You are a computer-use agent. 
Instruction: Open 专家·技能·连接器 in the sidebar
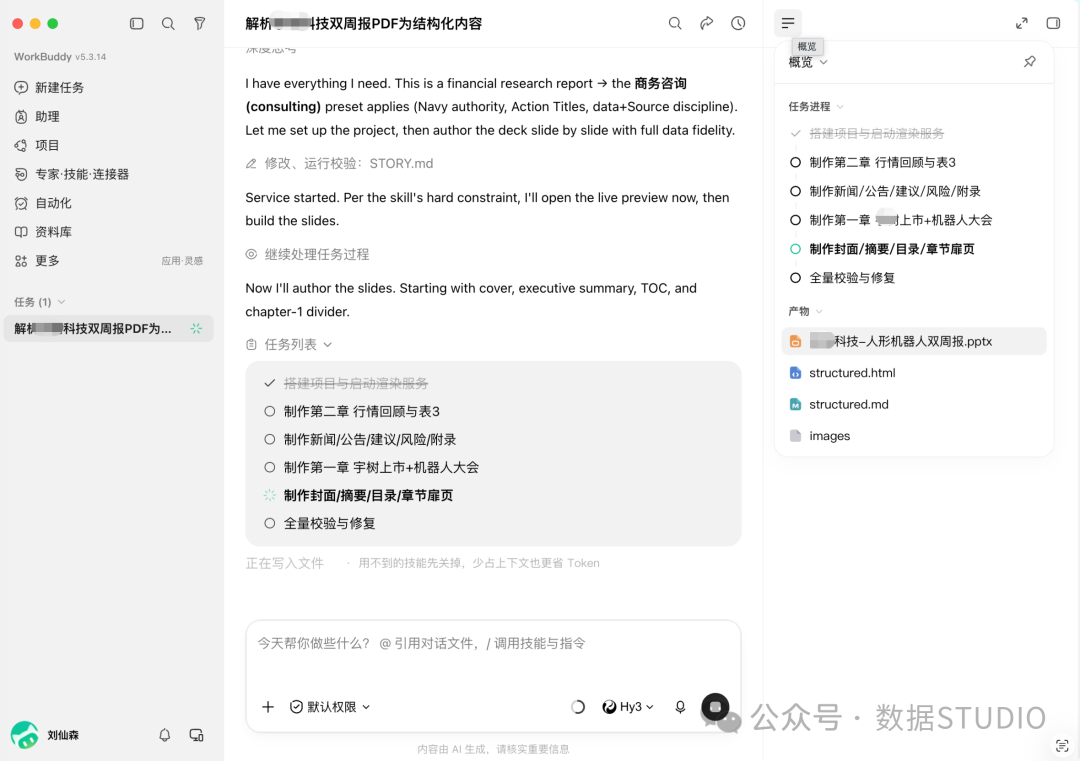[x=72, y=174]
